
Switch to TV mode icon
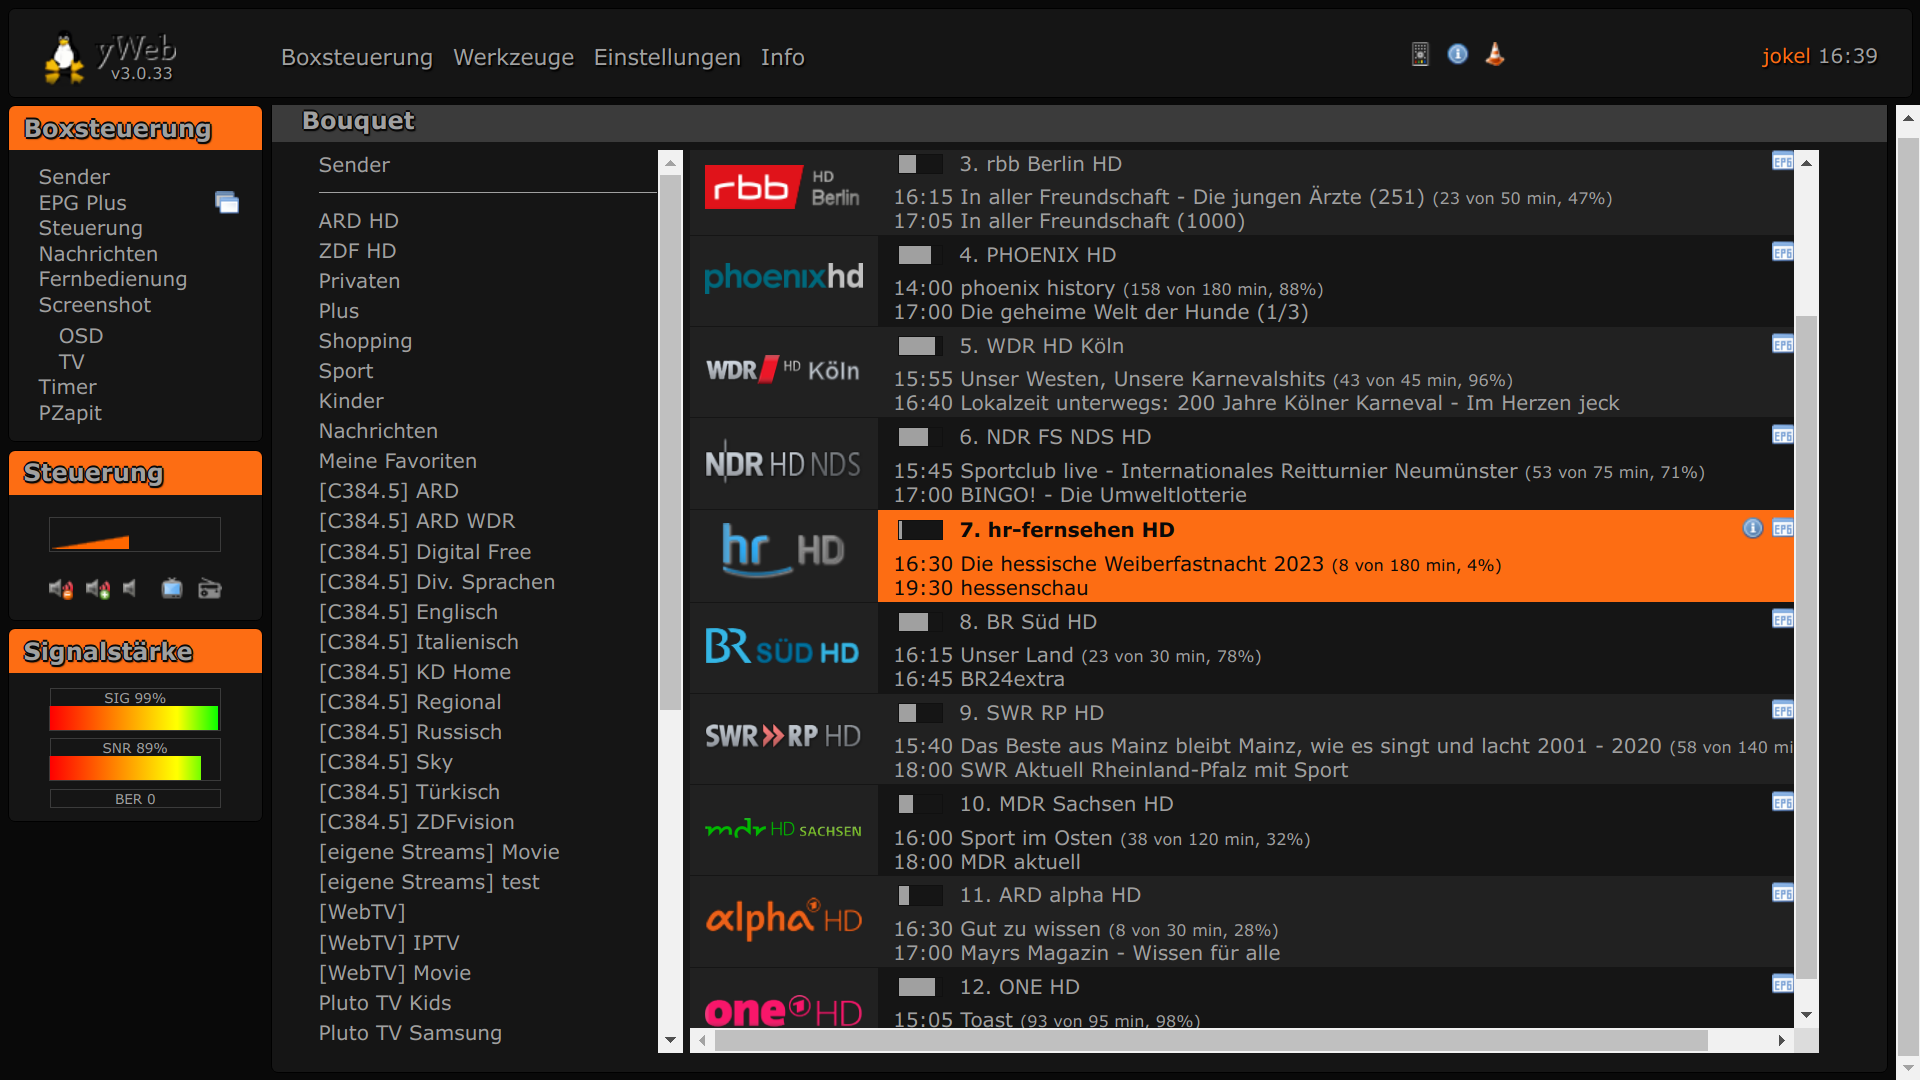(x=172, y=589)
